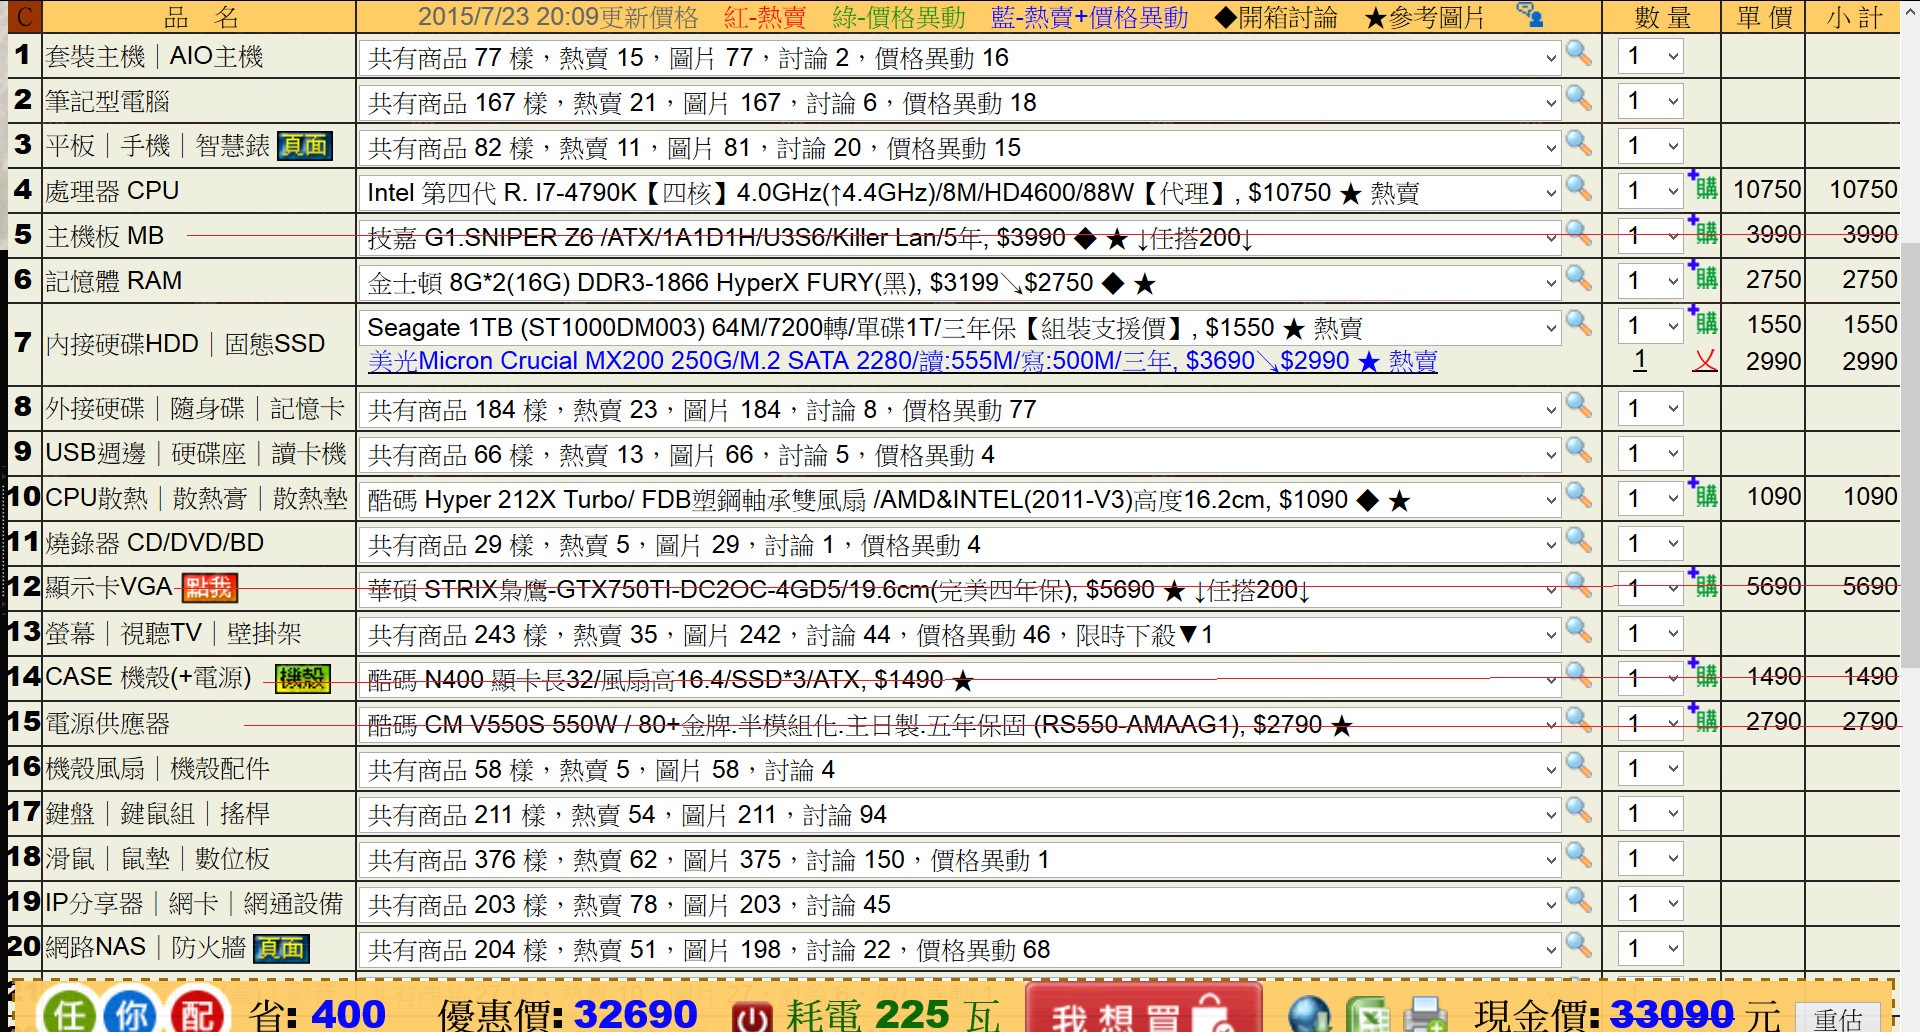The width and height of the screenshot is (1920, 1032).
Task: Click 紅-熱賣 legend text in header
Action: 765,17
